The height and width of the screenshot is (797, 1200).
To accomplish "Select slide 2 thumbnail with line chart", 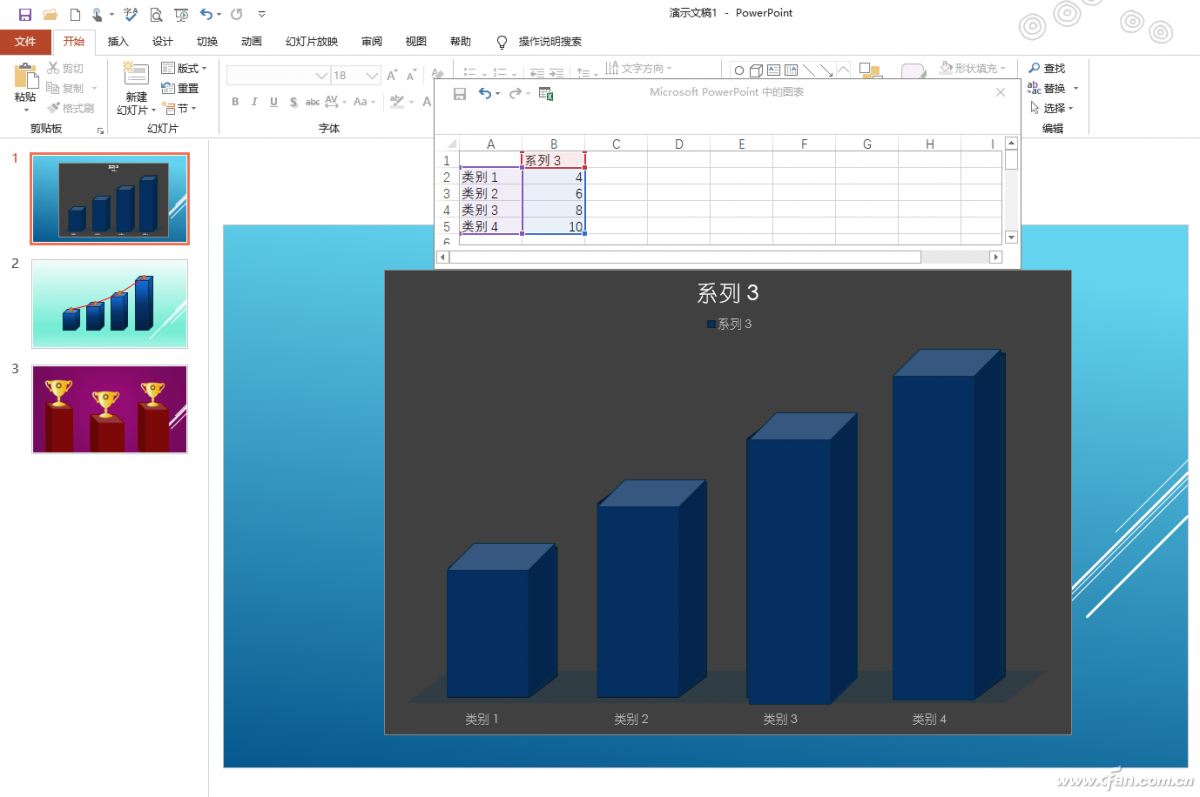I will [109, 304].
